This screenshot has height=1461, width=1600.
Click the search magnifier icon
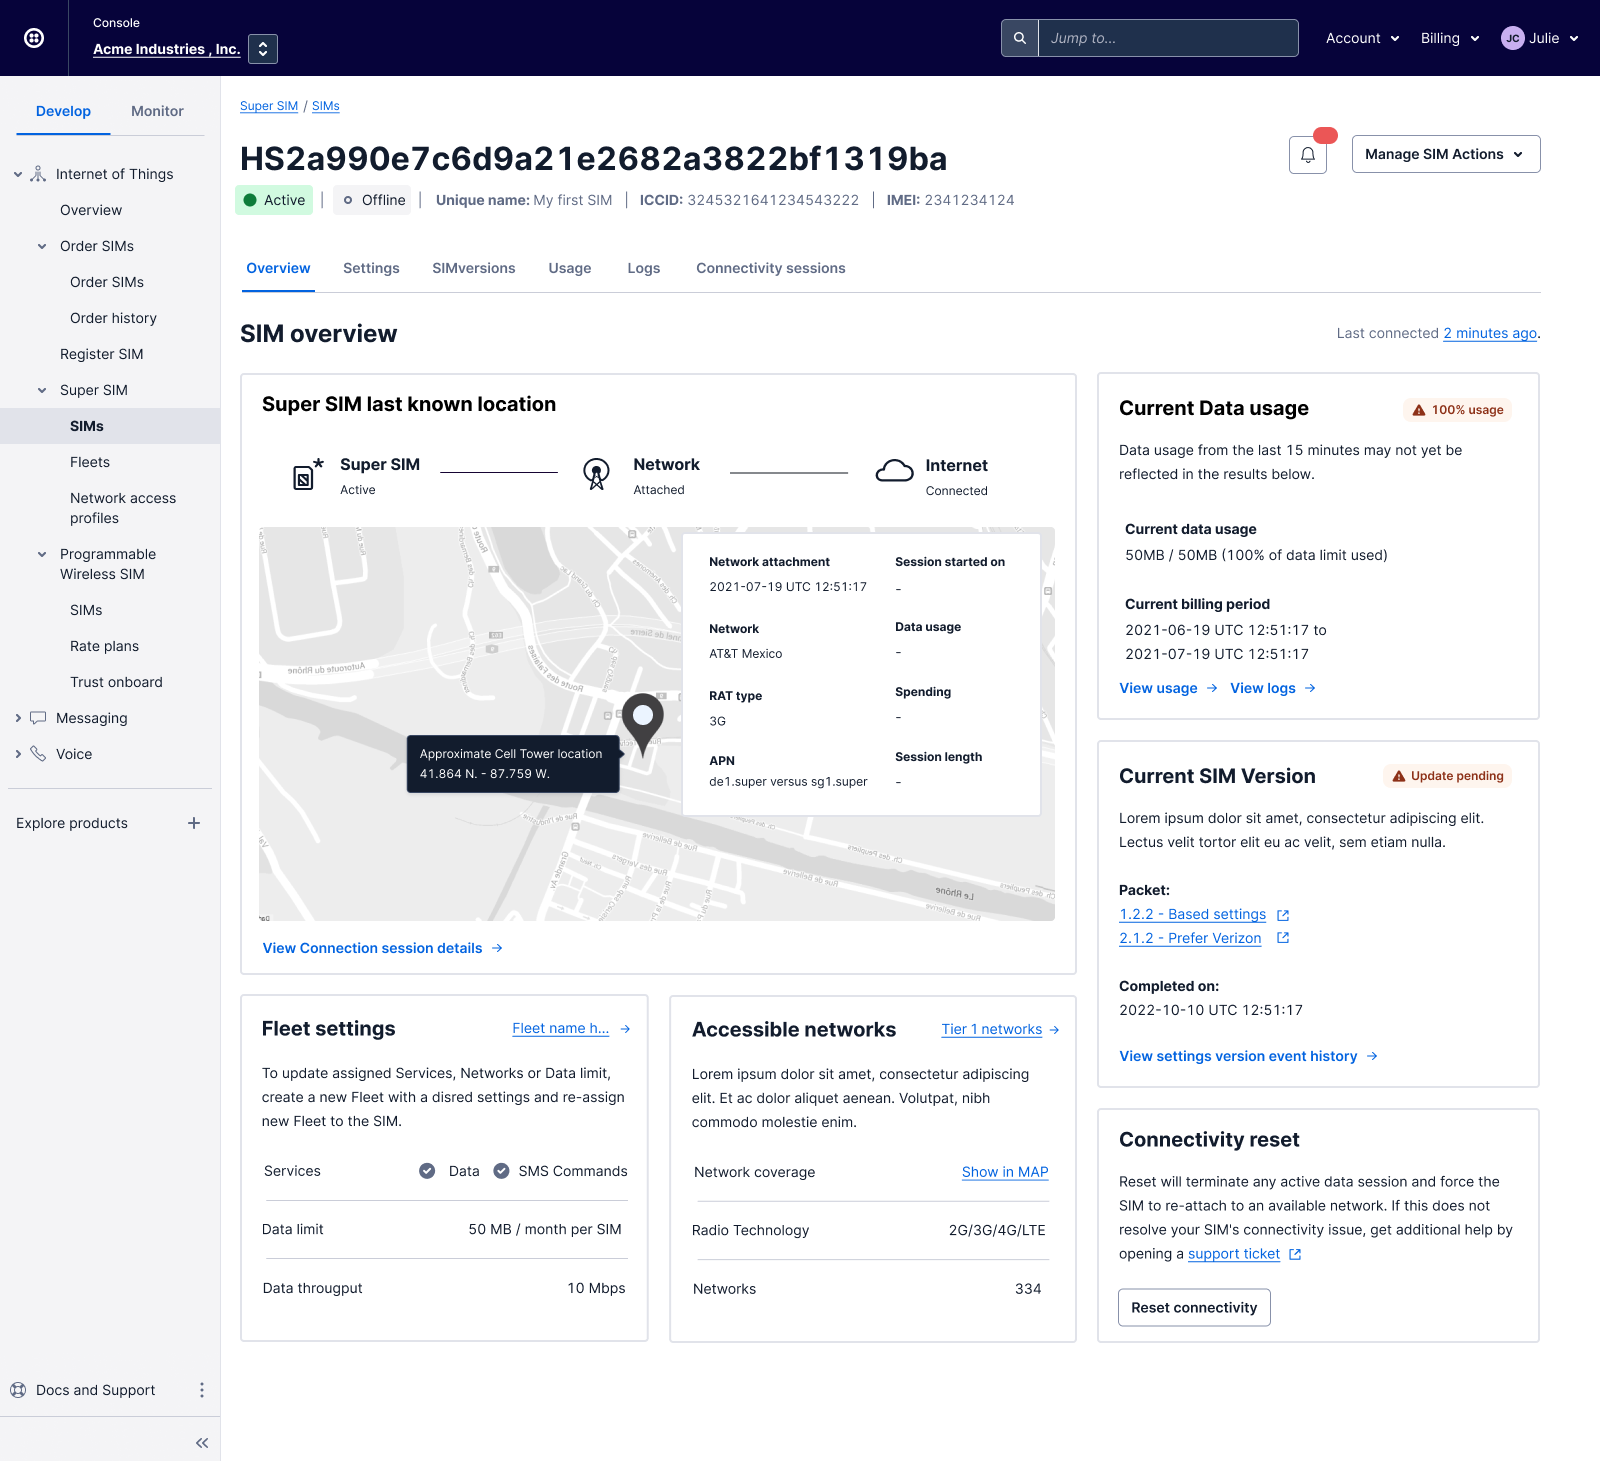click(x=1019, y=38)
